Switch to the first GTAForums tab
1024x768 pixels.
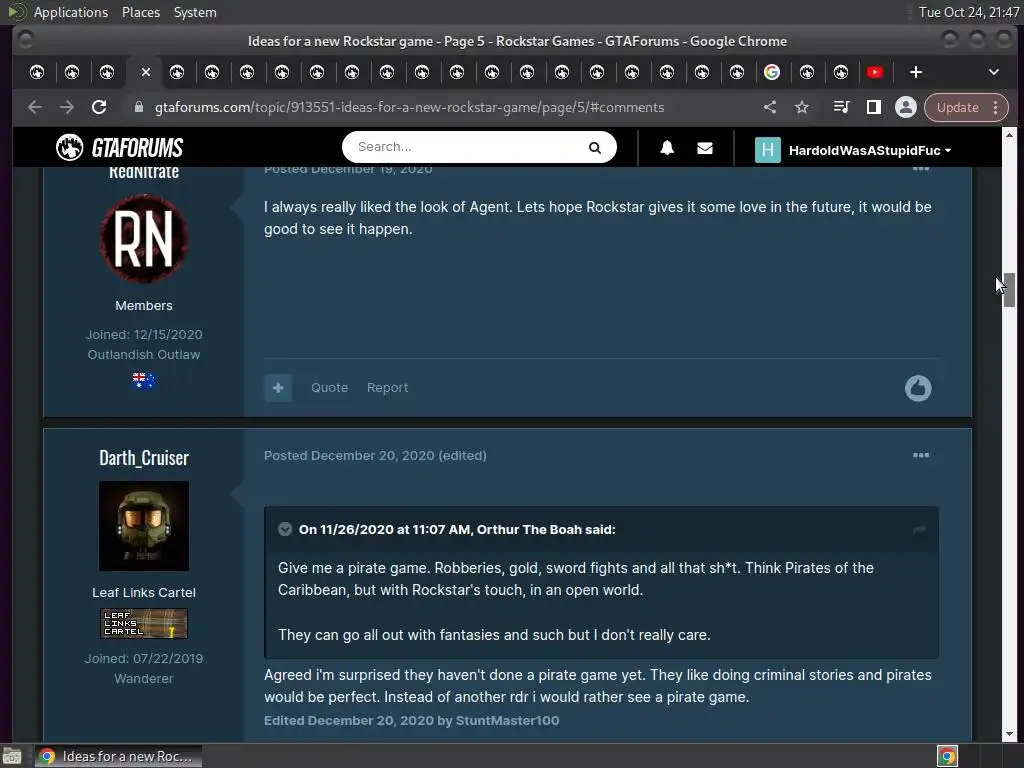[37, 72]
